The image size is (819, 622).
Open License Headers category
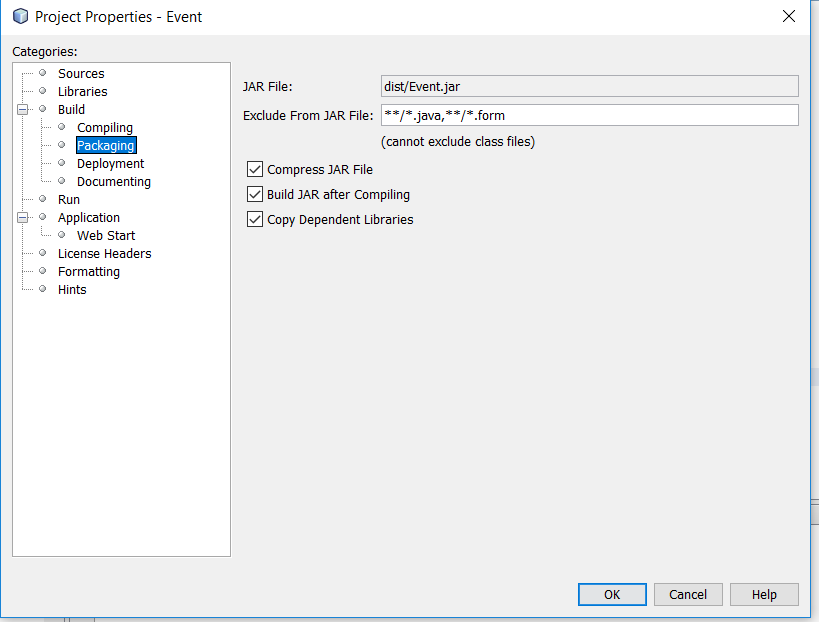[x=104, y=254]
